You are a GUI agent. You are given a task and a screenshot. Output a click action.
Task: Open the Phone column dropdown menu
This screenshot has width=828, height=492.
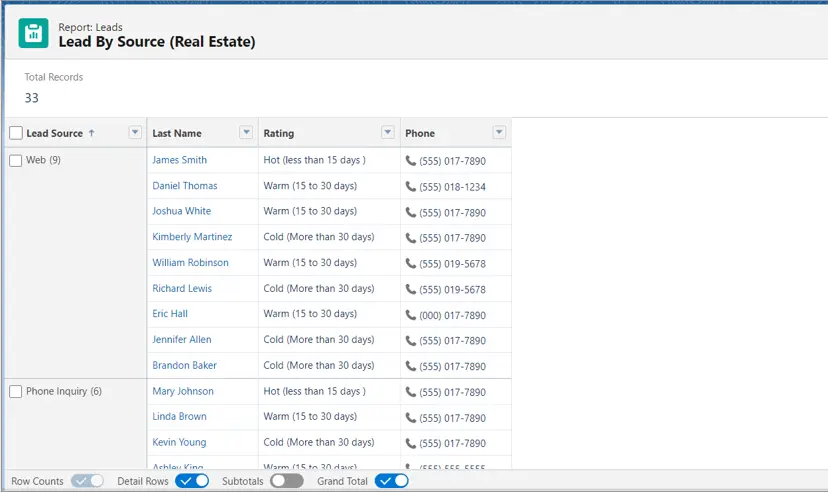(x=499, y=132)
